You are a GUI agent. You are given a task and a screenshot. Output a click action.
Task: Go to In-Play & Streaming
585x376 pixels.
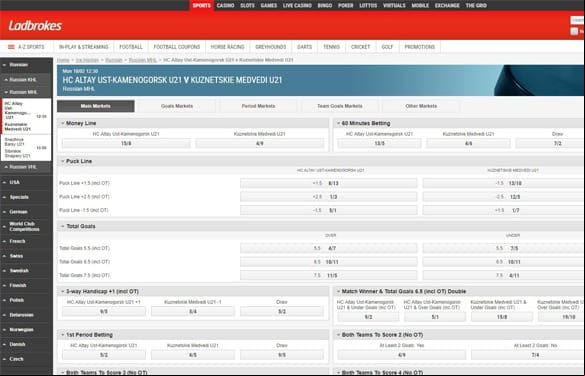click(84, 47)
